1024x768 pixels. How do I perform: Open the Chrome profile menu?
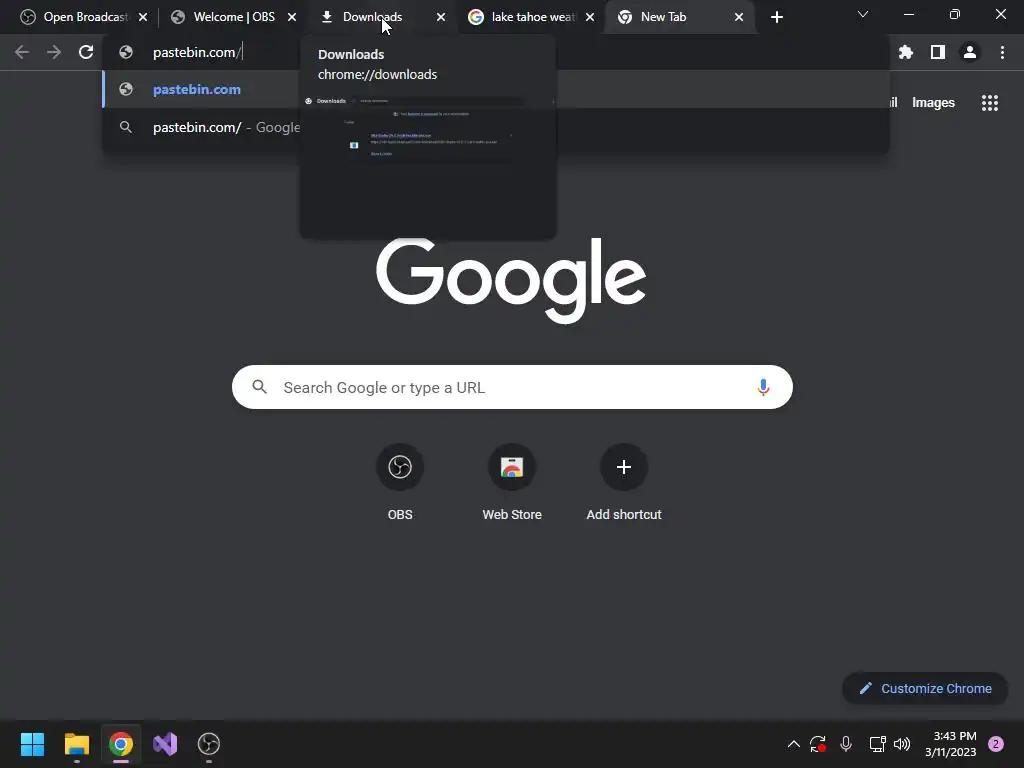(970, 52)
